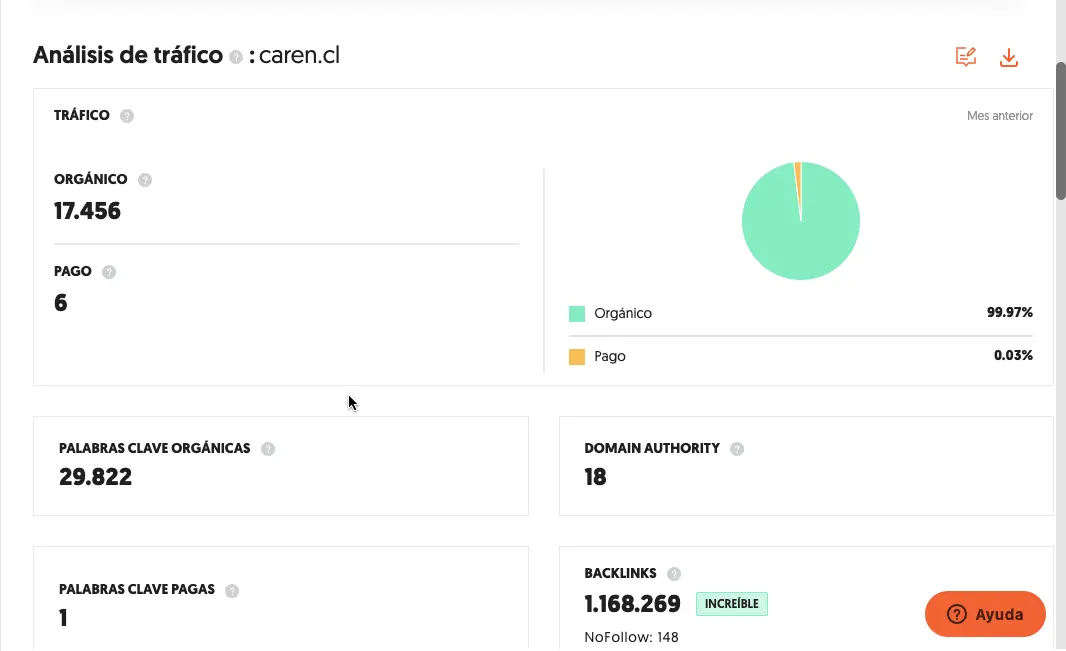Click the green Orgánico legend swatch
This screenshot has width=1066, height=651.
pos(577,314)
